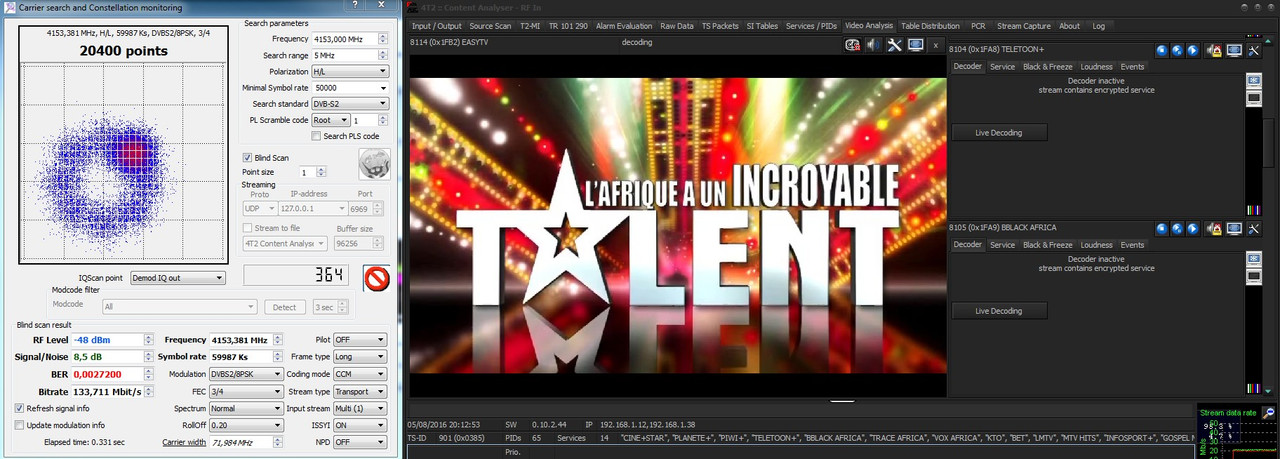Open the TS Packets tab

[x=721, y=26]
